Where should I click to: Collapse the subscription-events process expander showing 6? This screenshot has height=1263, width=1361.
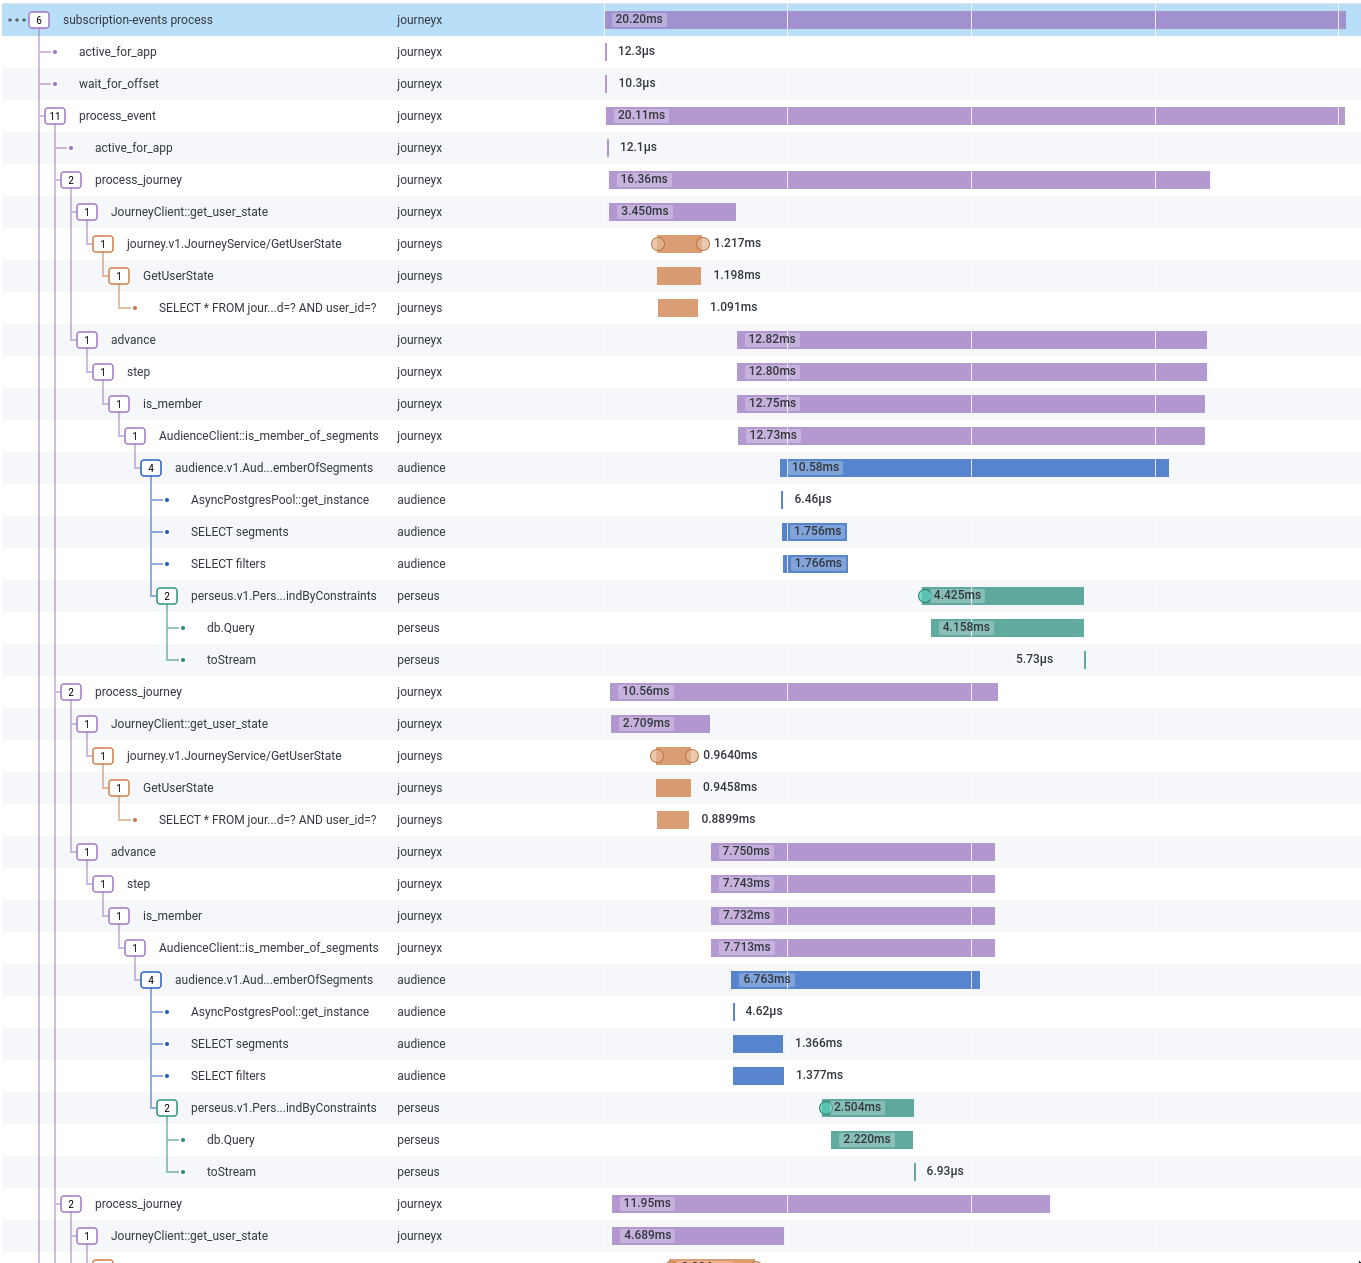click(39, 20)
